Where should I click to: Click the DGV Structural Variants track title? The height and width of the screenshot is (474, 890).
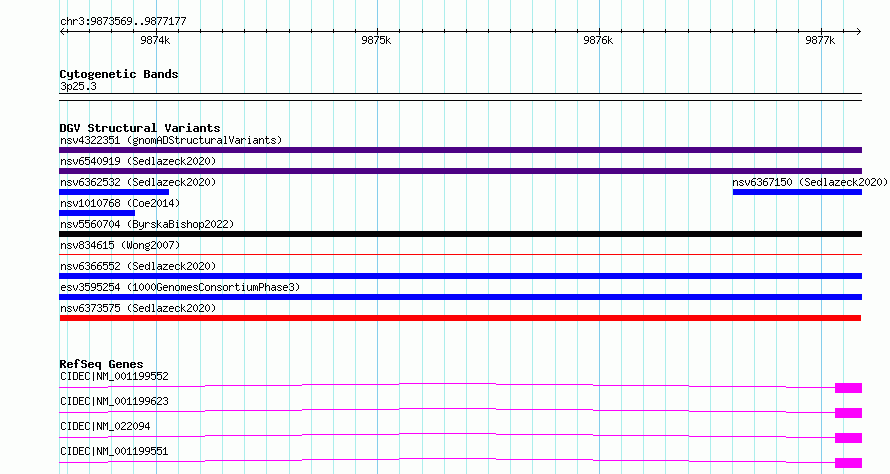tap(140, 128)
